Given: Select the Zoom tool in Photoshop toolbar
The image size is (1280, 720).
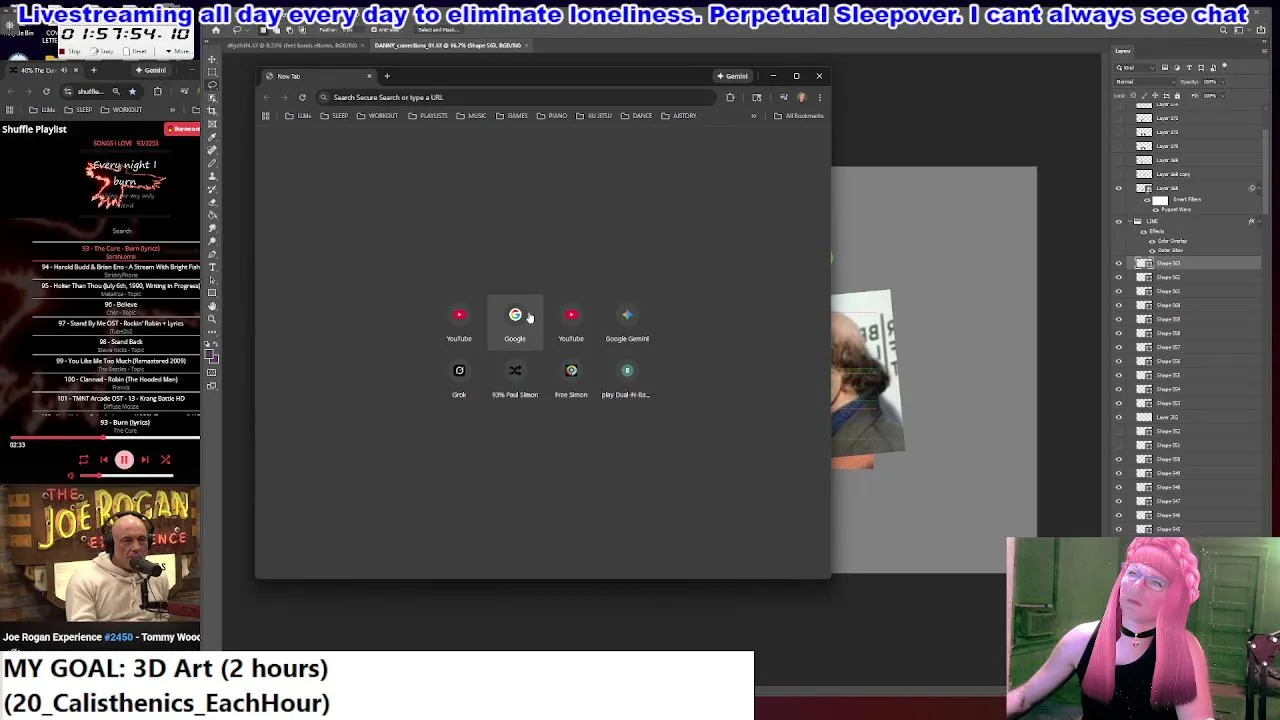Looking at the screenshot, I should [212, 319].
